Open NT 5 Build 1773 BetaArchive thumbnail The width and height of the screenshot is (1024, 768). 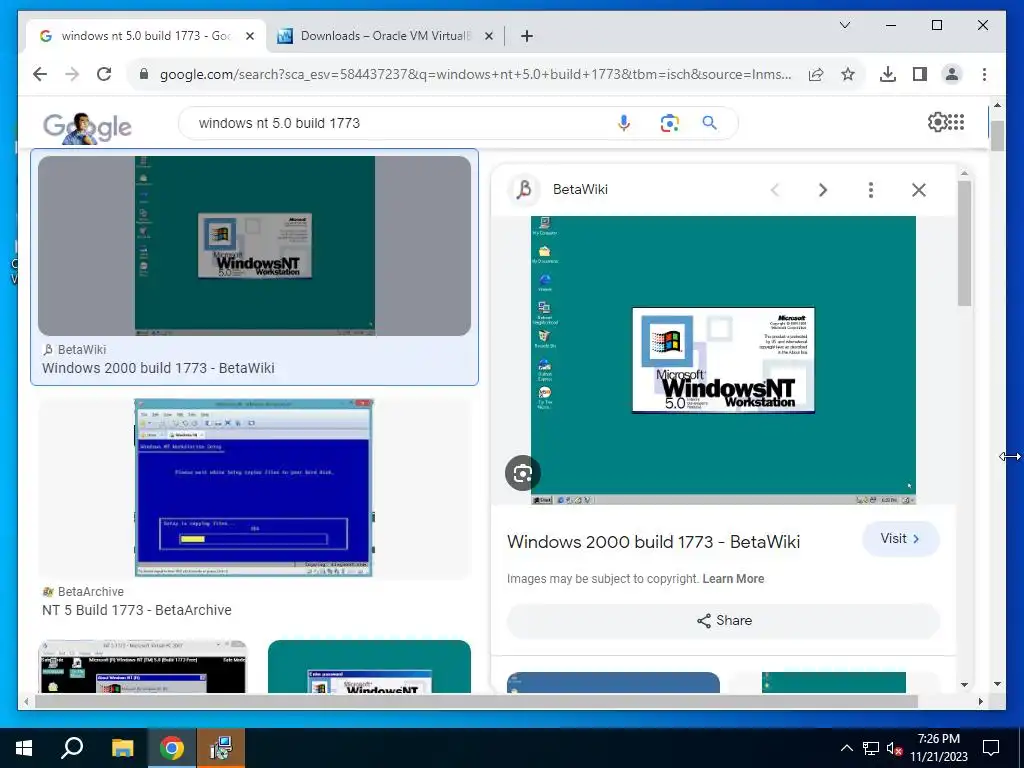coord(254,487)
